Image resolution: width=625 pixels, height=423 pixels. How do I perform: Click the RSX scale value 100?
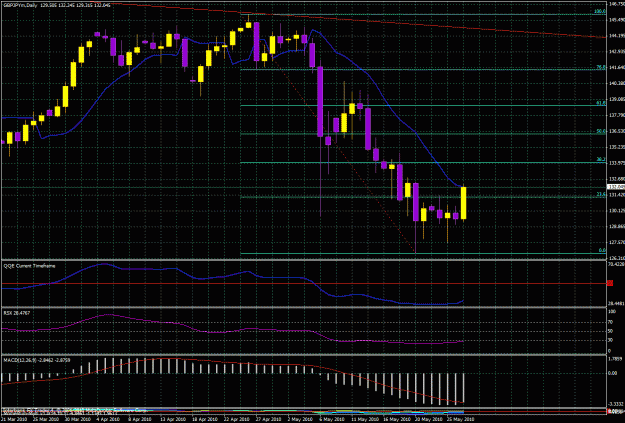click(610, 311)
